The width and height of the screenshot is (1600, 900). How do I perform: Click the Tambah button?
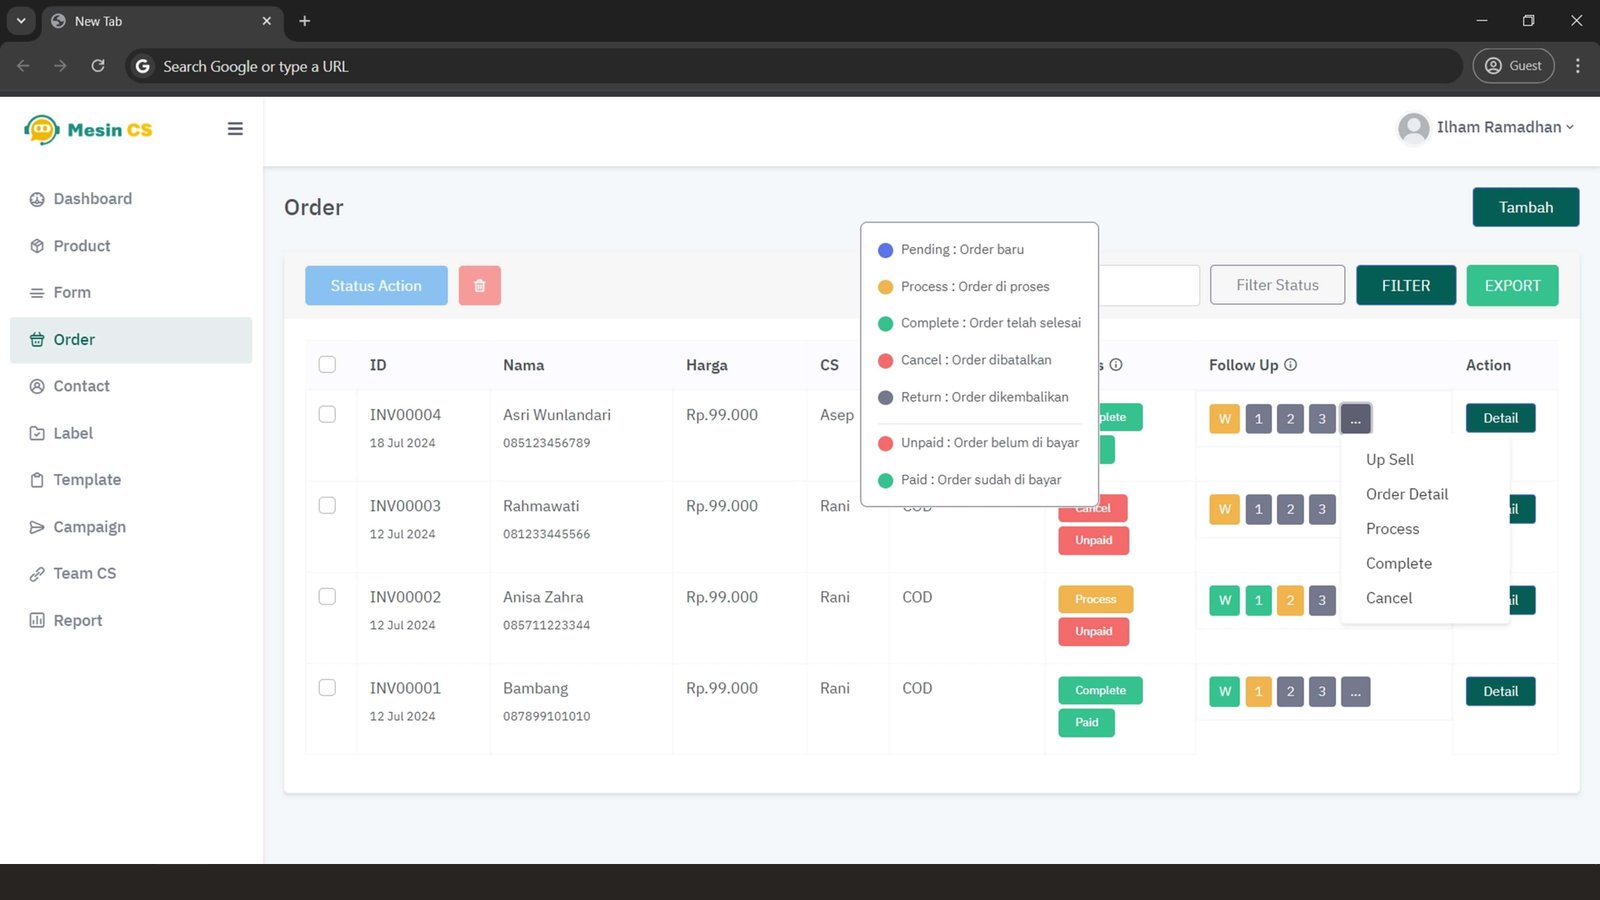click(x=1525, y=207)
